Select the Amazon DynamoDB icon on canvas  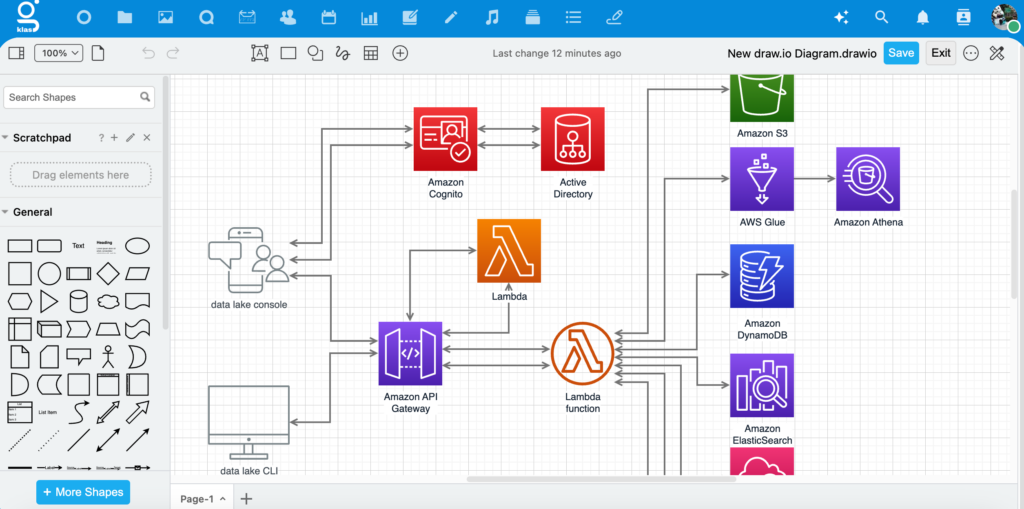point(762,276)
